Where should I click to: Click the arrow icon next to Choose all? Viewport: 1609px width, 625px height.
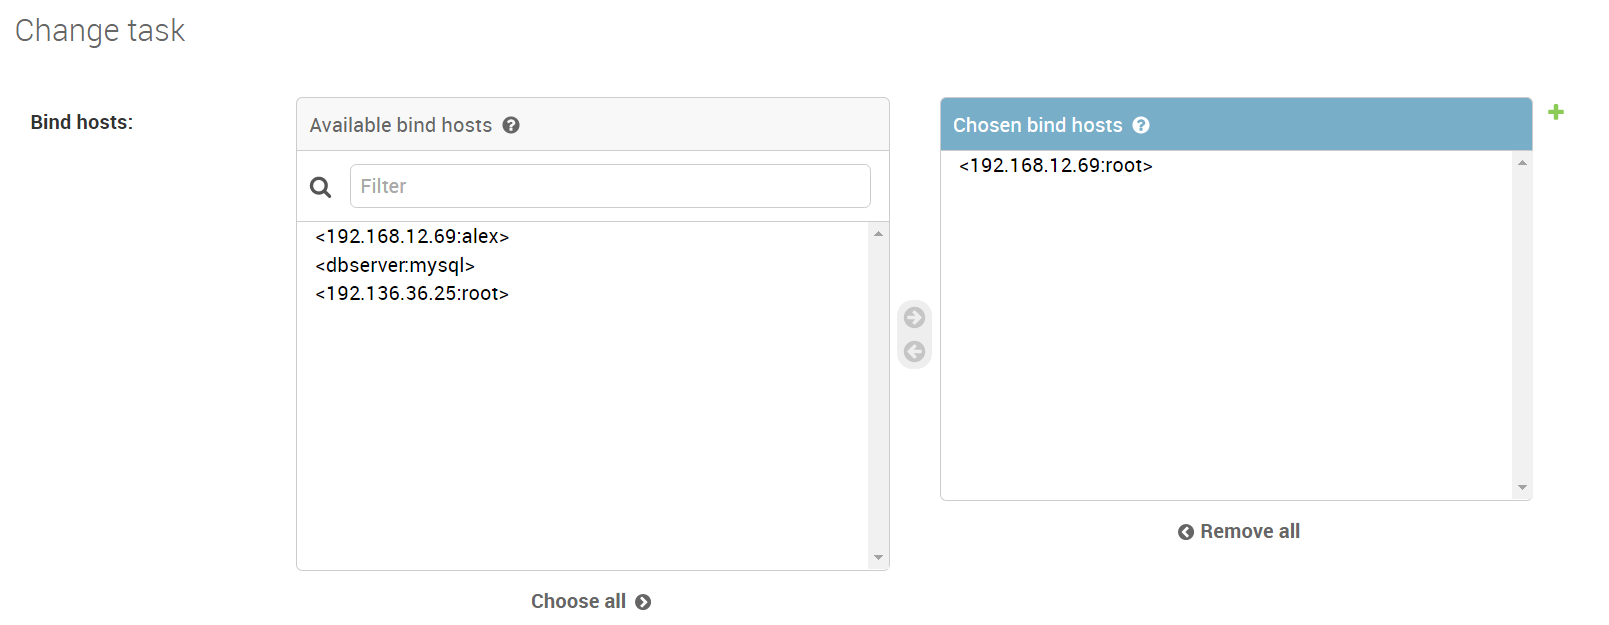[643, 602]
